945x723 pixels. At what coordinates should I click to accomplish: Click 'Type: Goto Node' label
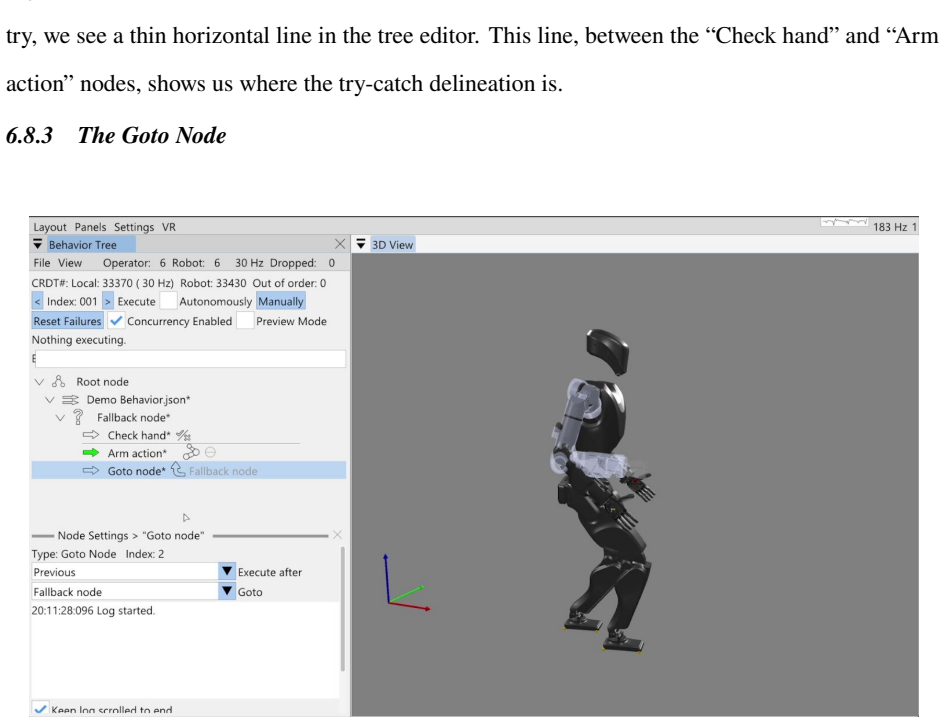[x=74, y=554]
